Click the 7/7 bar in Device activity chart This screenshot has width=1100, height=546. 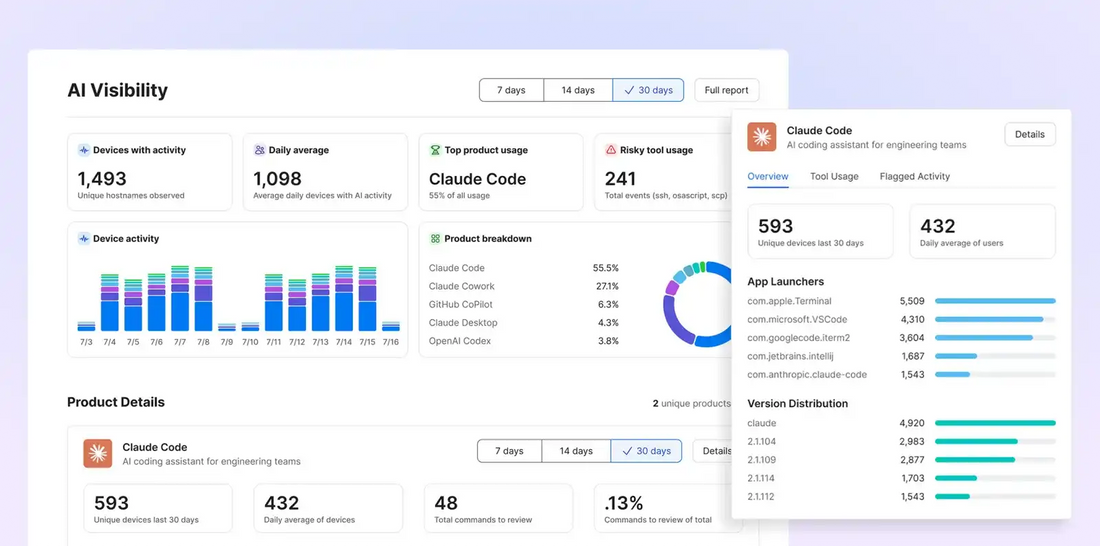(180, 298)
